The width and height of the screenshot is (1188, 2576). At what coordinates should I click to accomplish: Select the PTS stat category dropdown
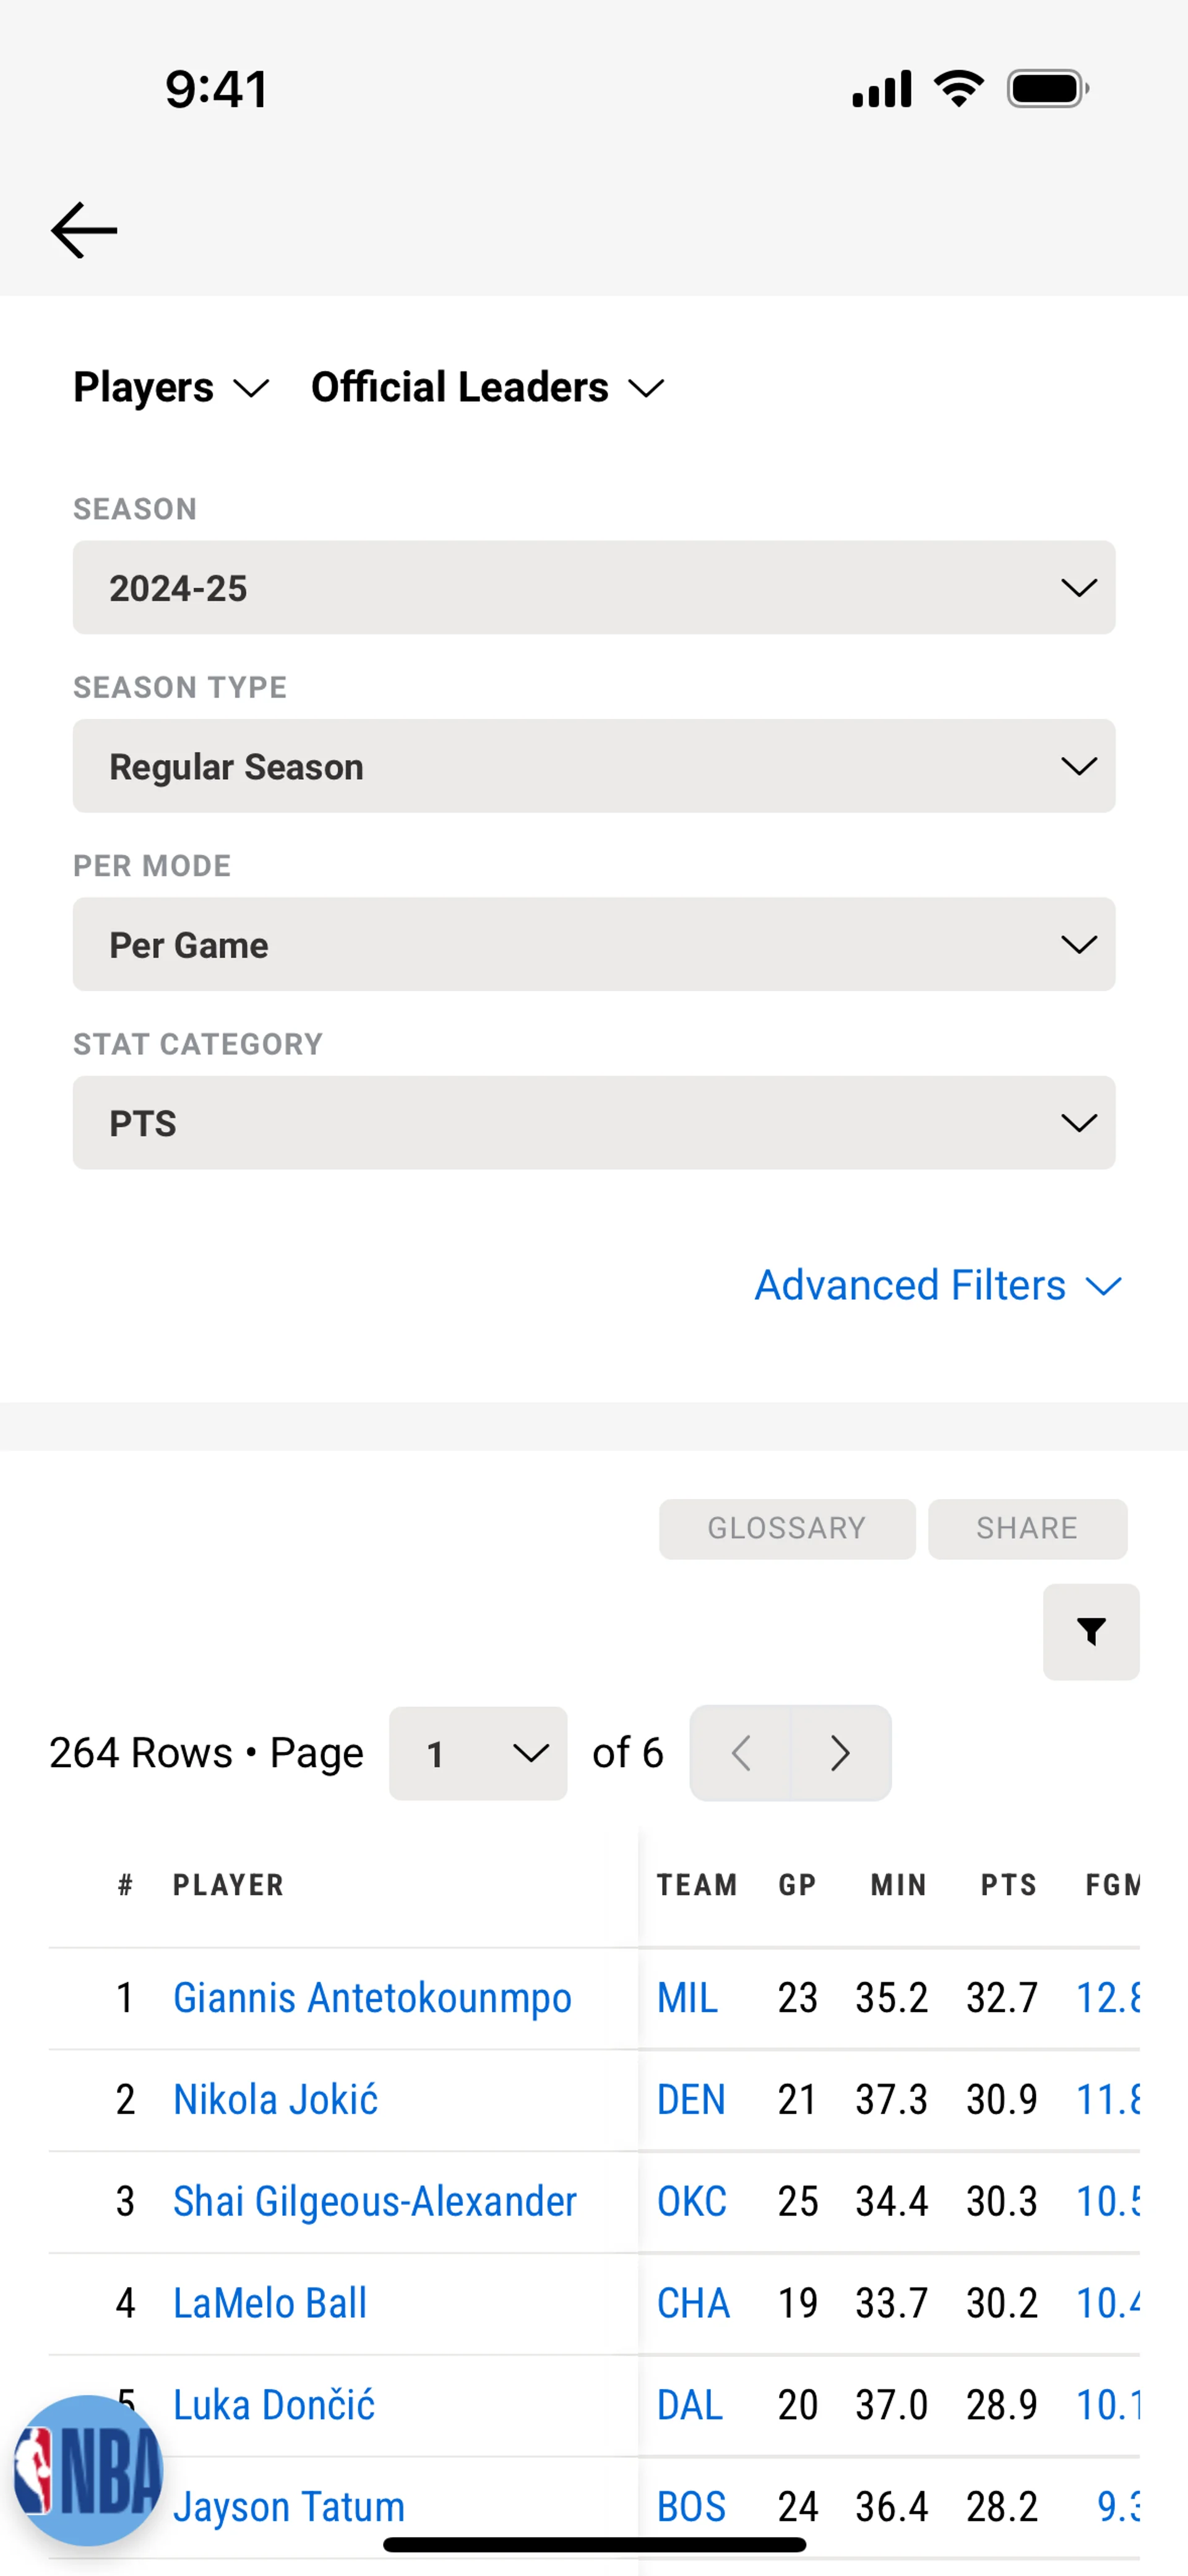coord(594,1123)
